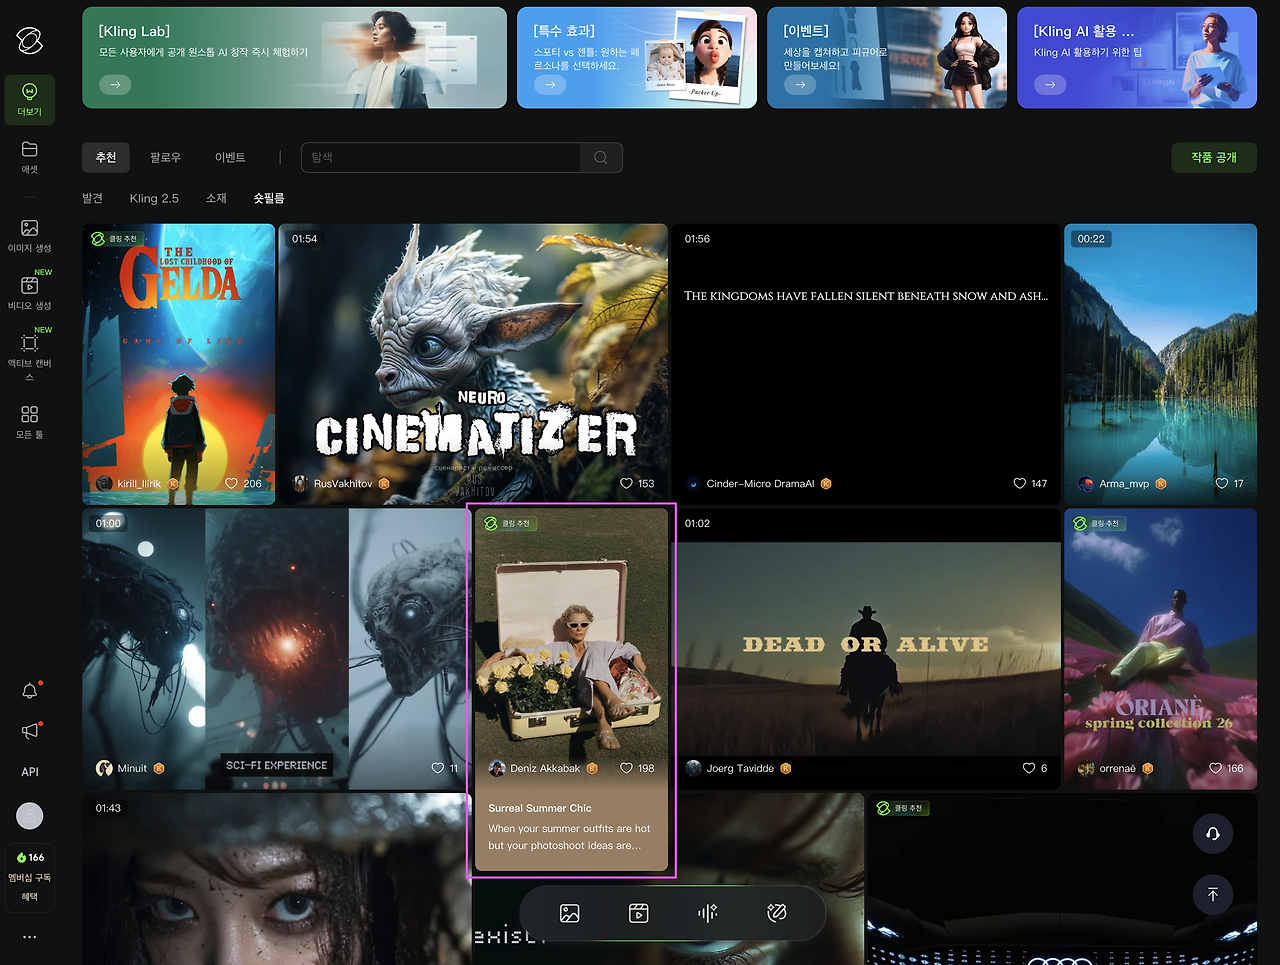The height and width of the screenshot is (965, 1280).
Task: Like the Gelda video with 206 likes
Action: tap(232, 483)
